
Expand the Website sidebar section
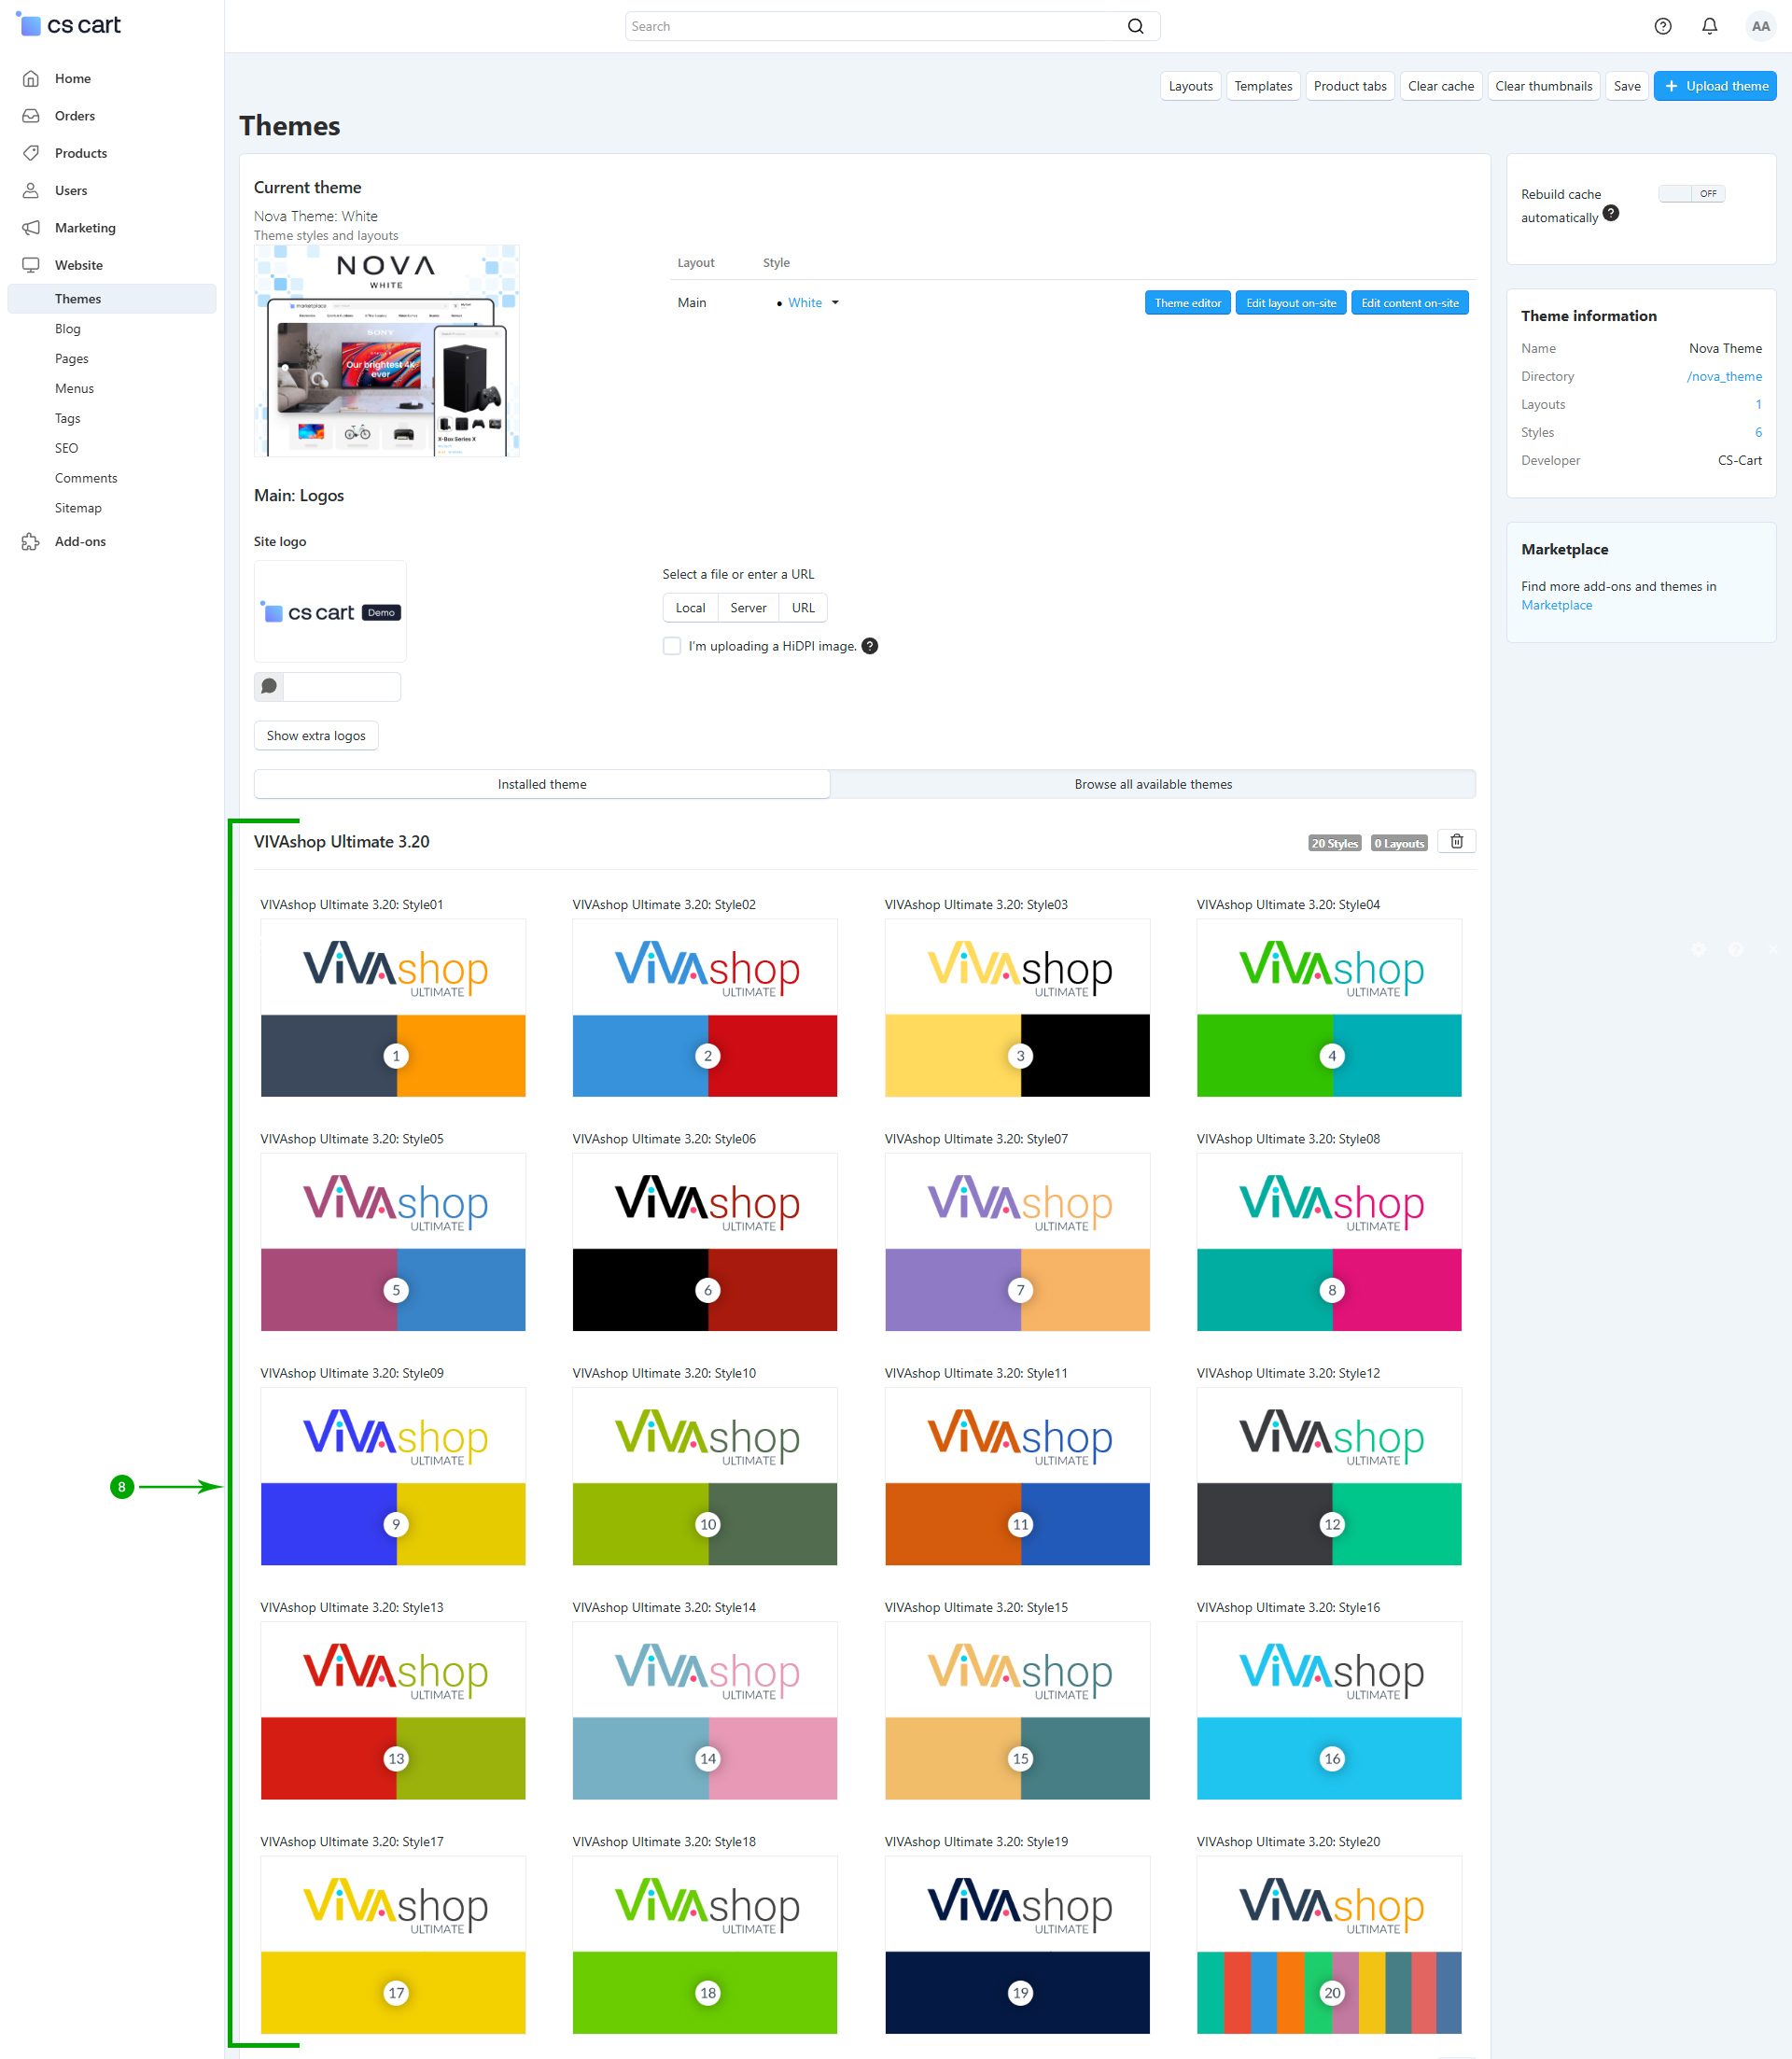tap(79, 265)
